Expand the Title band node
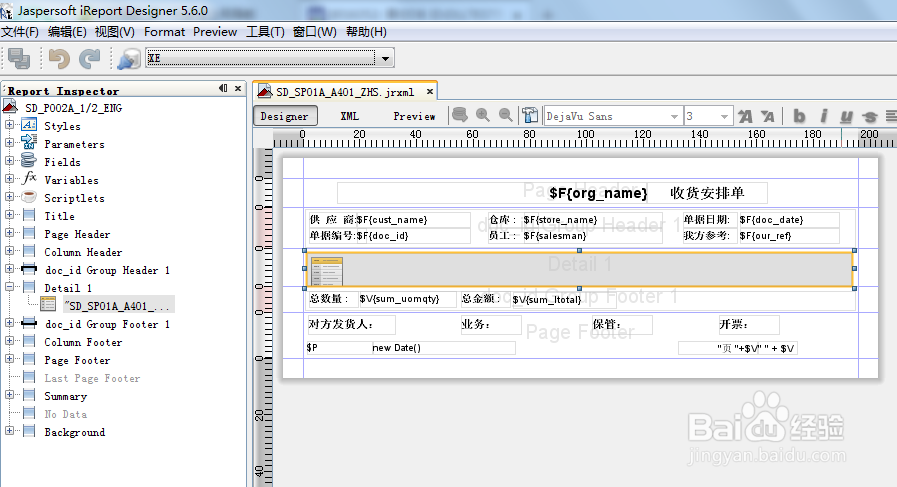 (9, 215)
